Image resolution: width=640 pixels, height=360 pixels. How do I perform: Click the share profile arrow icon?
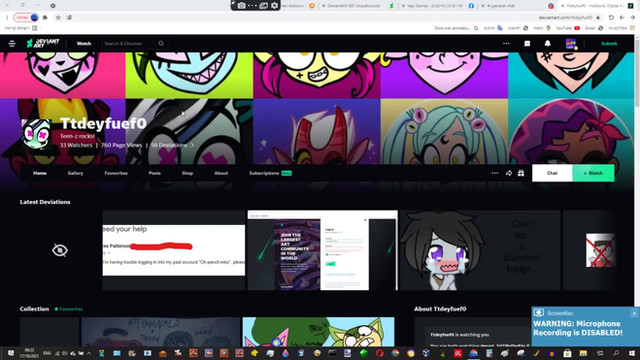pyautogui.click(x=509, y=173)
